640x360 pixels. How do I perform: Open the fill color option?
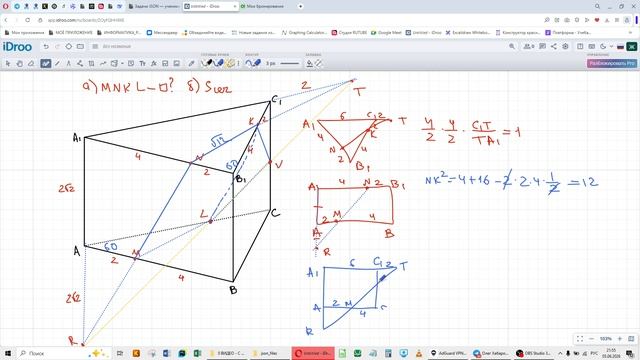tap(310, 64)
